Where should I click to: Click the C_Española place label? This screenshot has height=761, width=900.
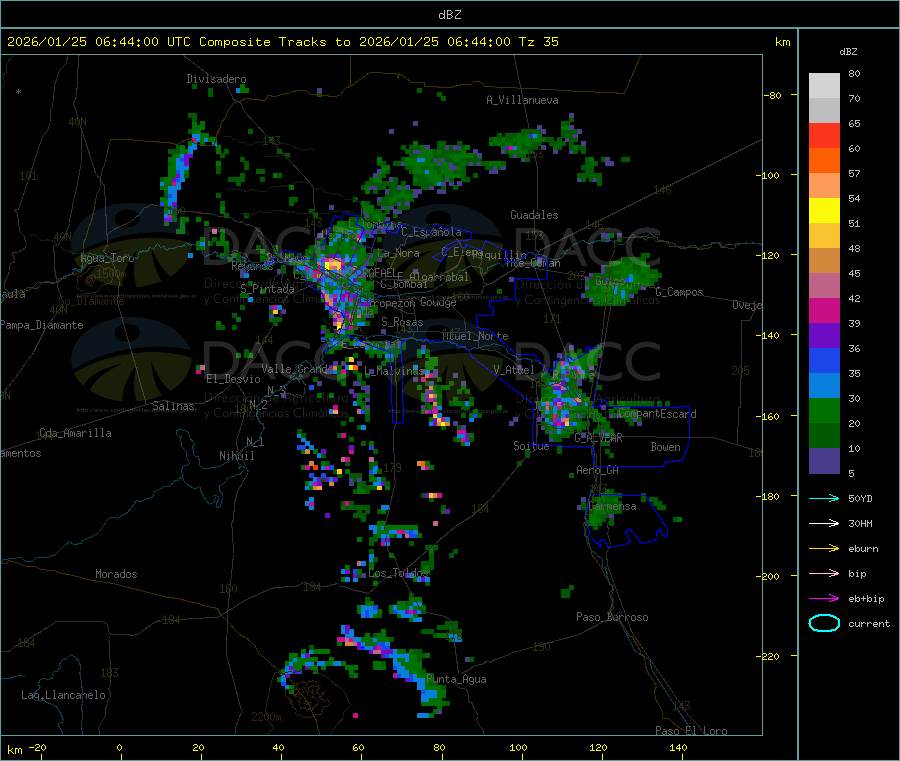pos(432,232)
